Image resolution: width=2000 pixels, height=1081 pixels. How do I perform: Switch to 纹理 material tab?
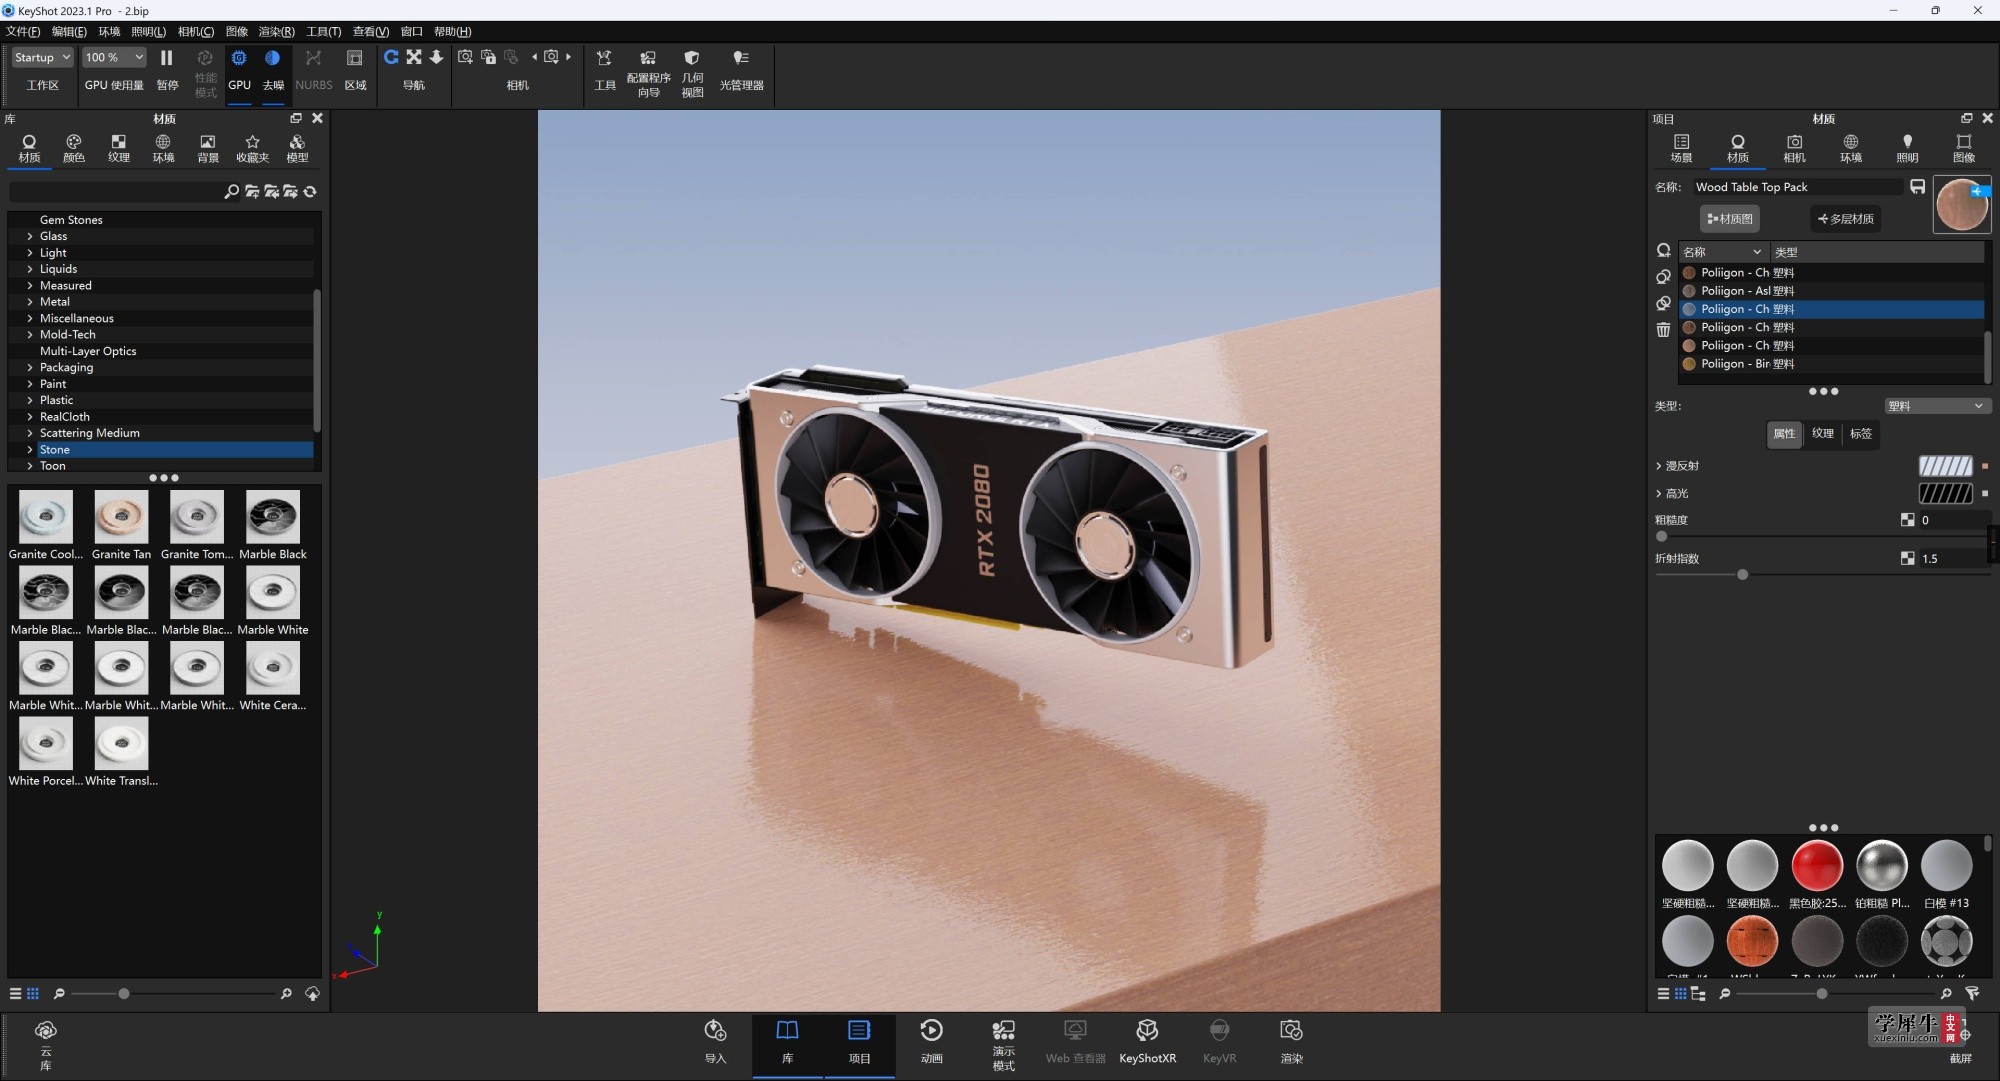pyautogui.click(x=1823, y=433)
